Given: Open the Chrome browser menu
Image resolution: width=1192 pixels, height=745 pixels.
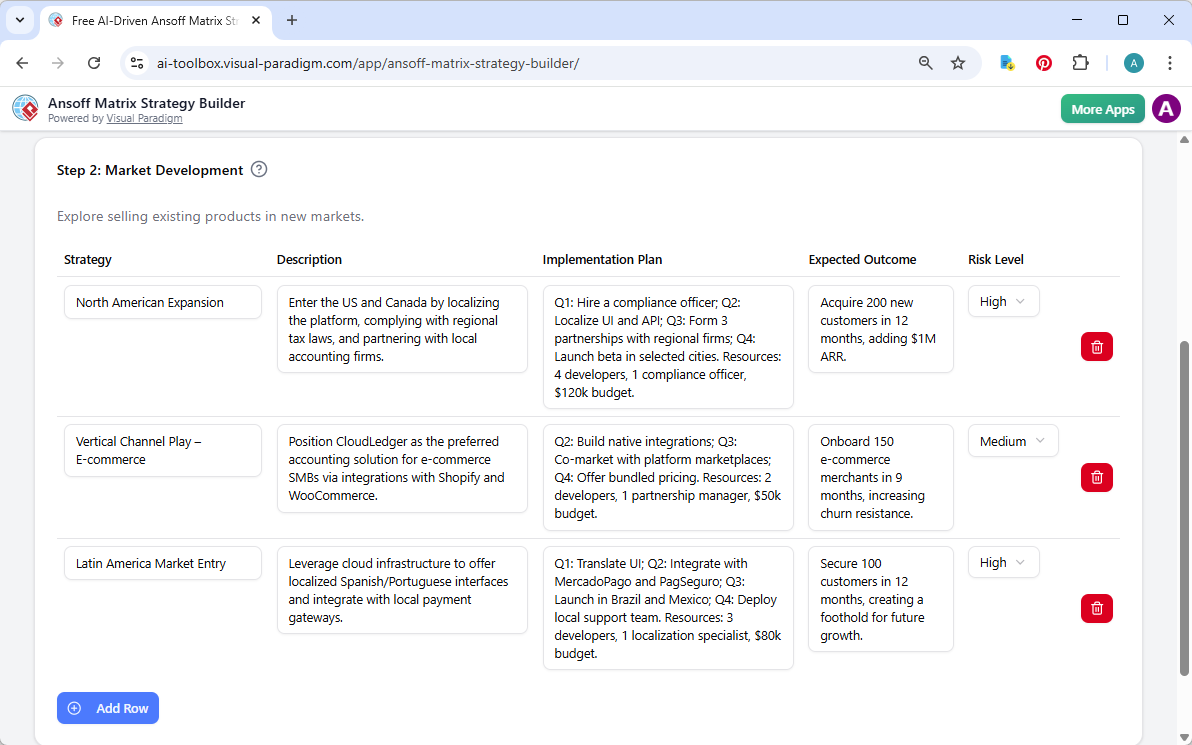Looking at the screenshot, I should tap(1170, 62).
